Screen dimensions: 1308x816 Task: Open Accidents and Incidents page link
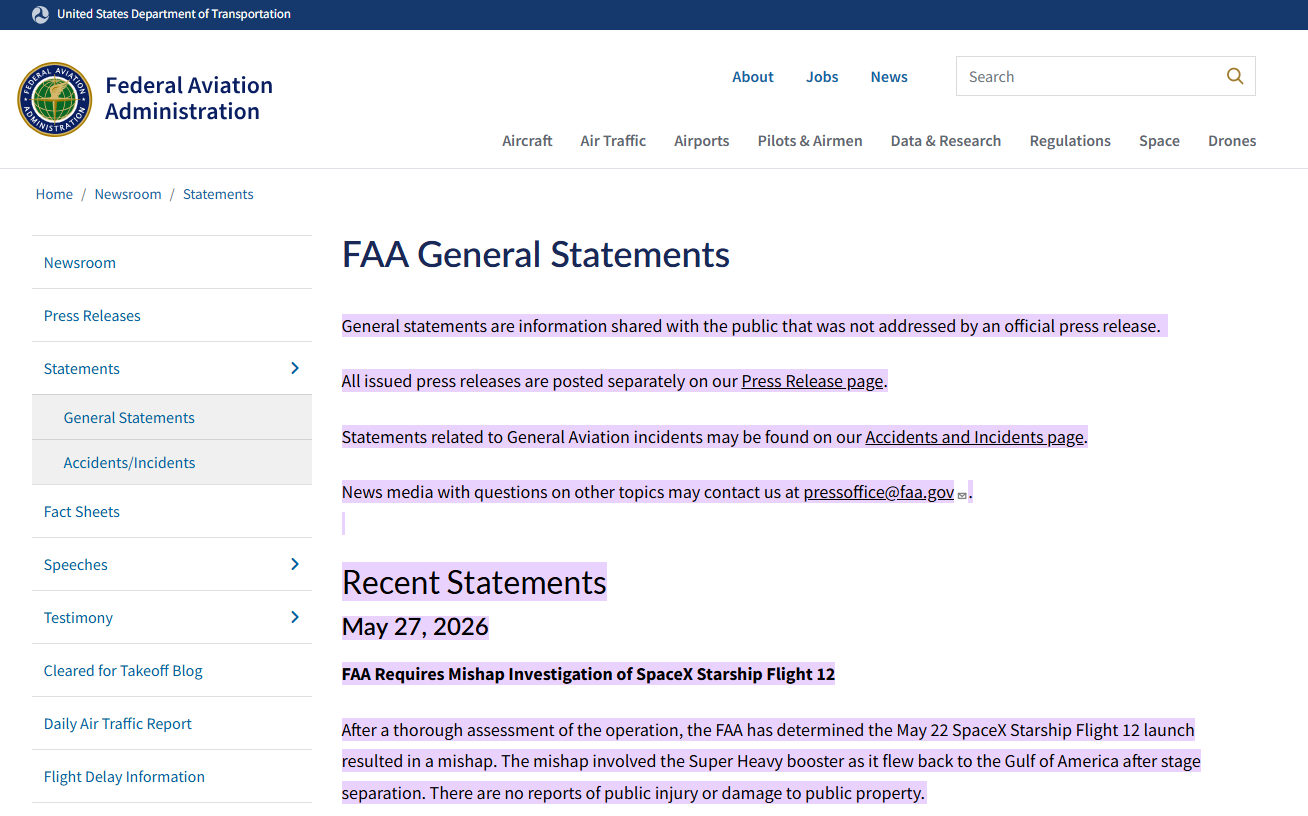(975, 437)
